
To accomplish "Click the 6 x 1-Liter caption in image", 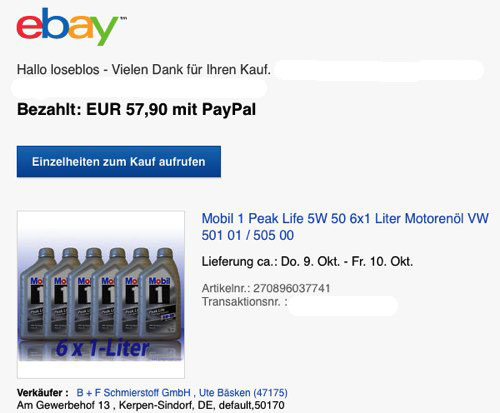I will pos(102,348).
